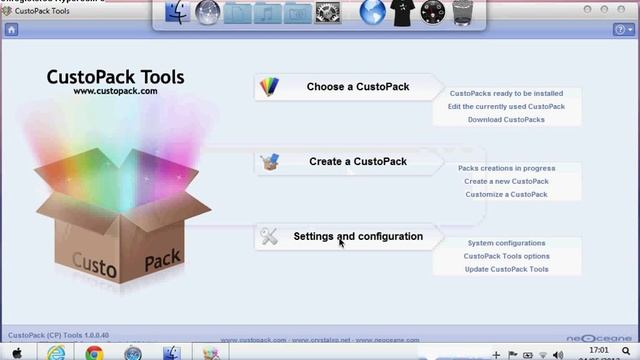Viewport: 640px width, 360px height.
Task: View Packs creations in progress
Action: coord(506,168)
